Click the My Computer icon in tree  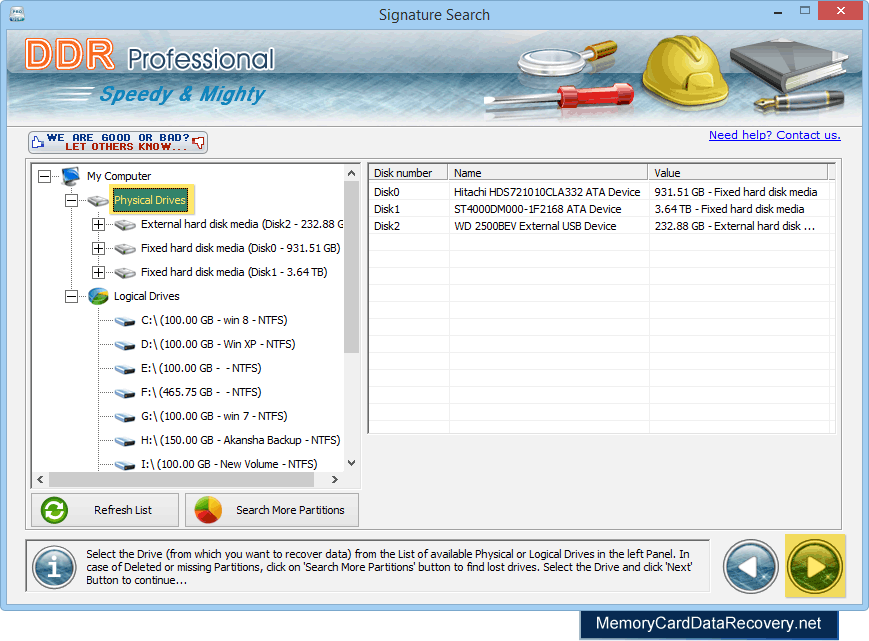tap(71, 176)
